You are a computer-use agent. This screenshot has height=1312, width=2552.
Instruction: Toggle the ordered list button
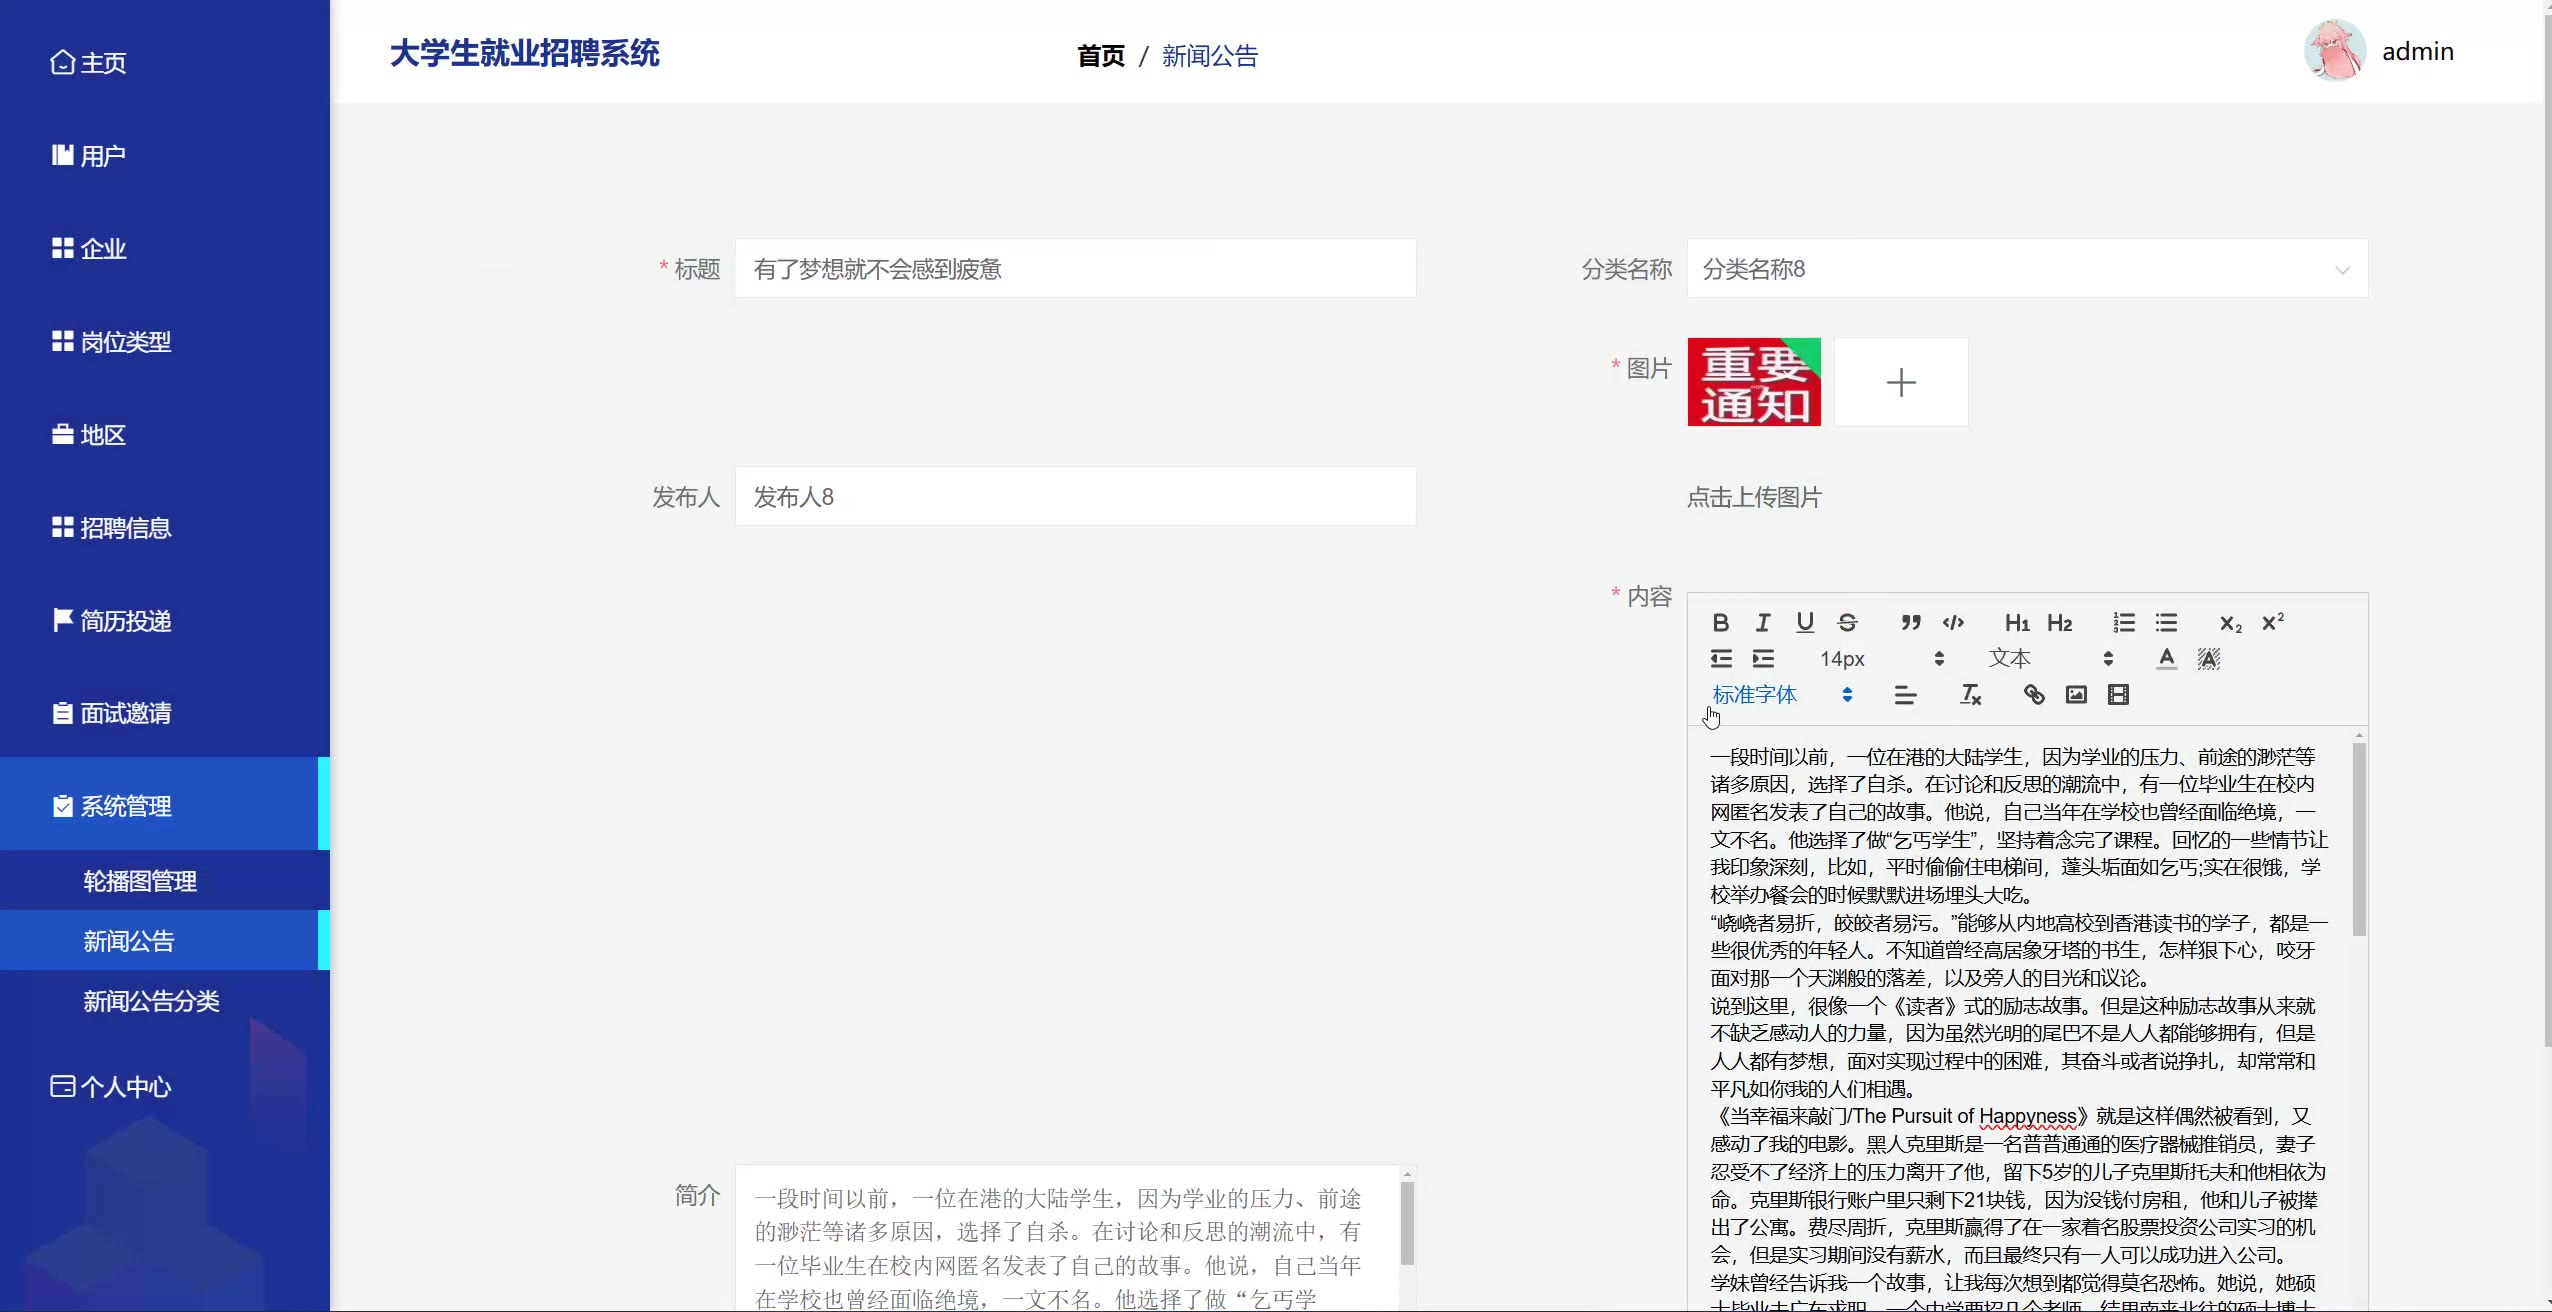coord(2124,623)
